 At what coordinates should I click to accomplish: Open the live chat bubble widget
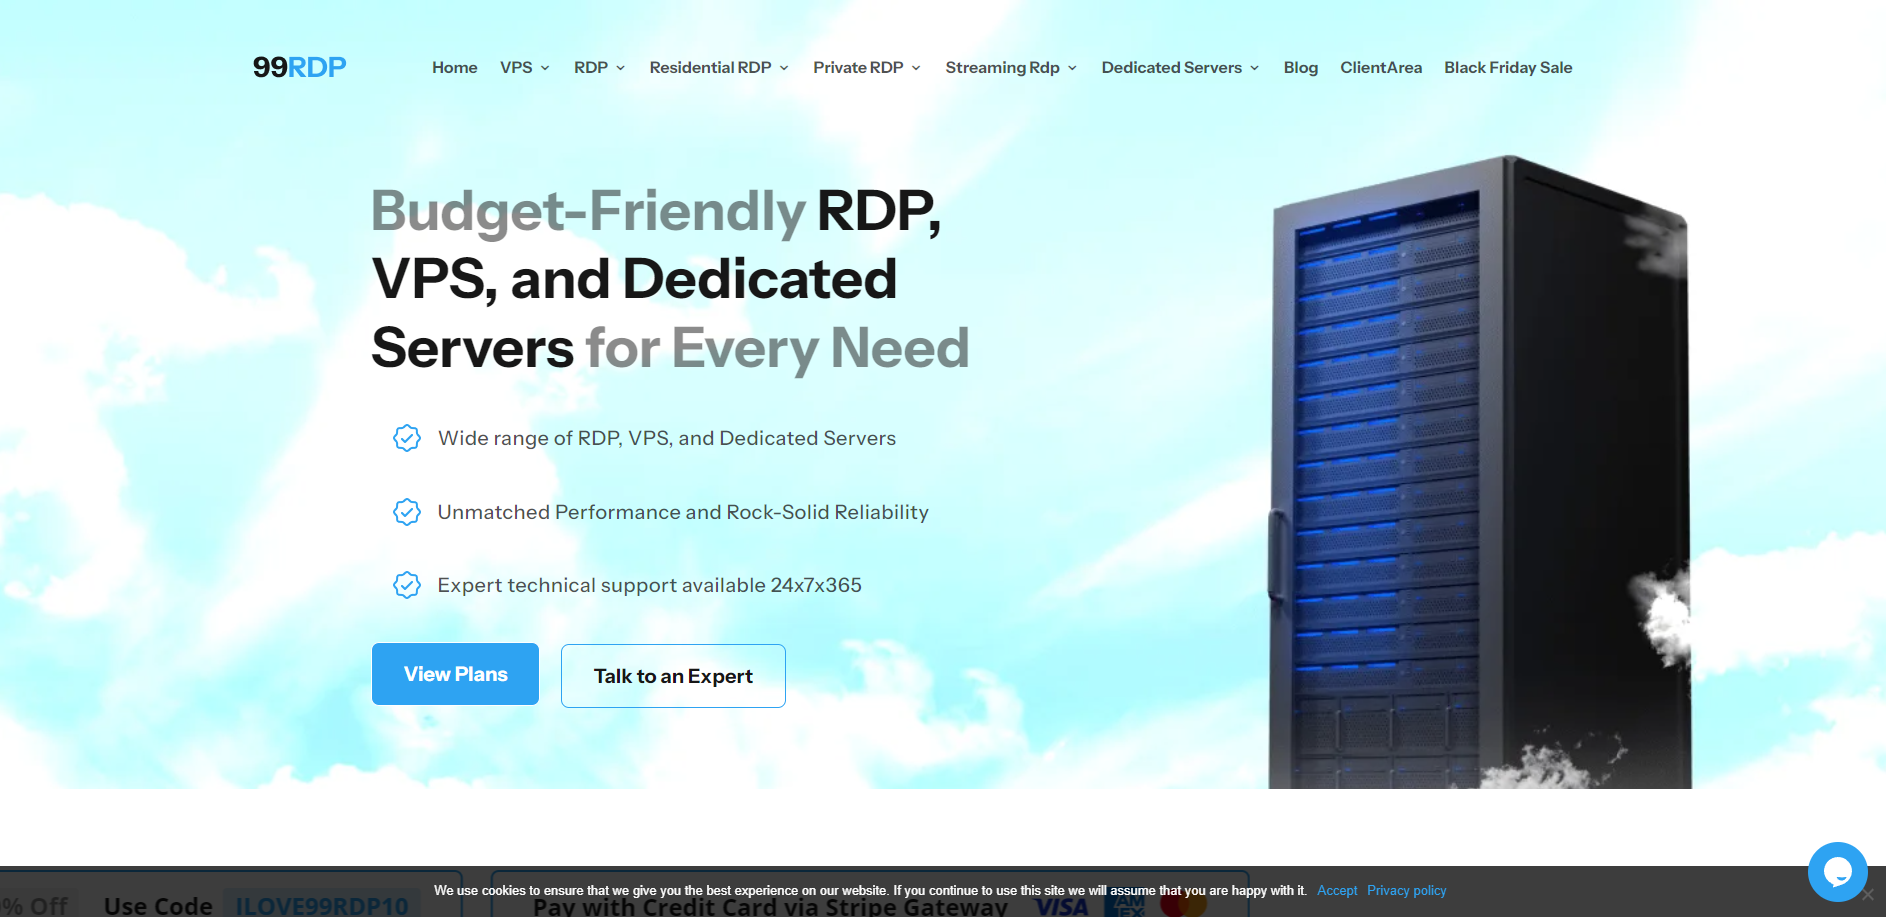click(x=1837, y=871)
